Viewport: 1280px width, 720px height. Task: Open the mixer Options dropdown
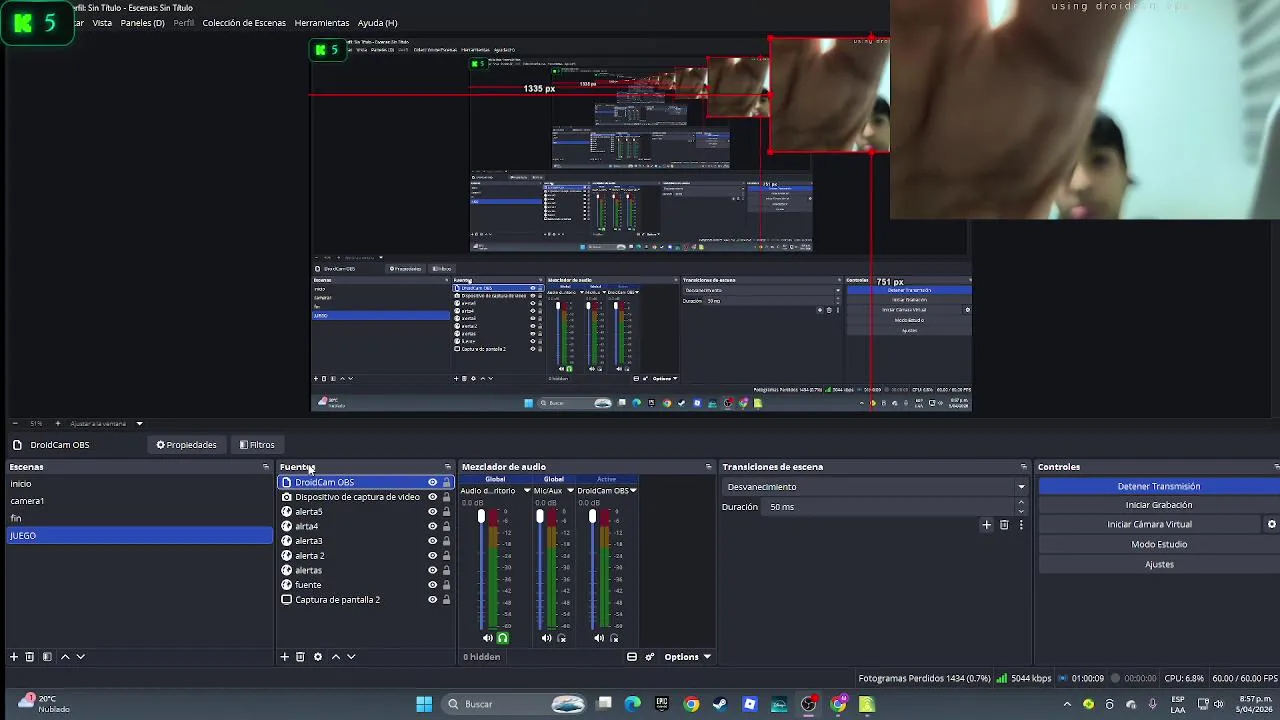[x=687, y=657]
